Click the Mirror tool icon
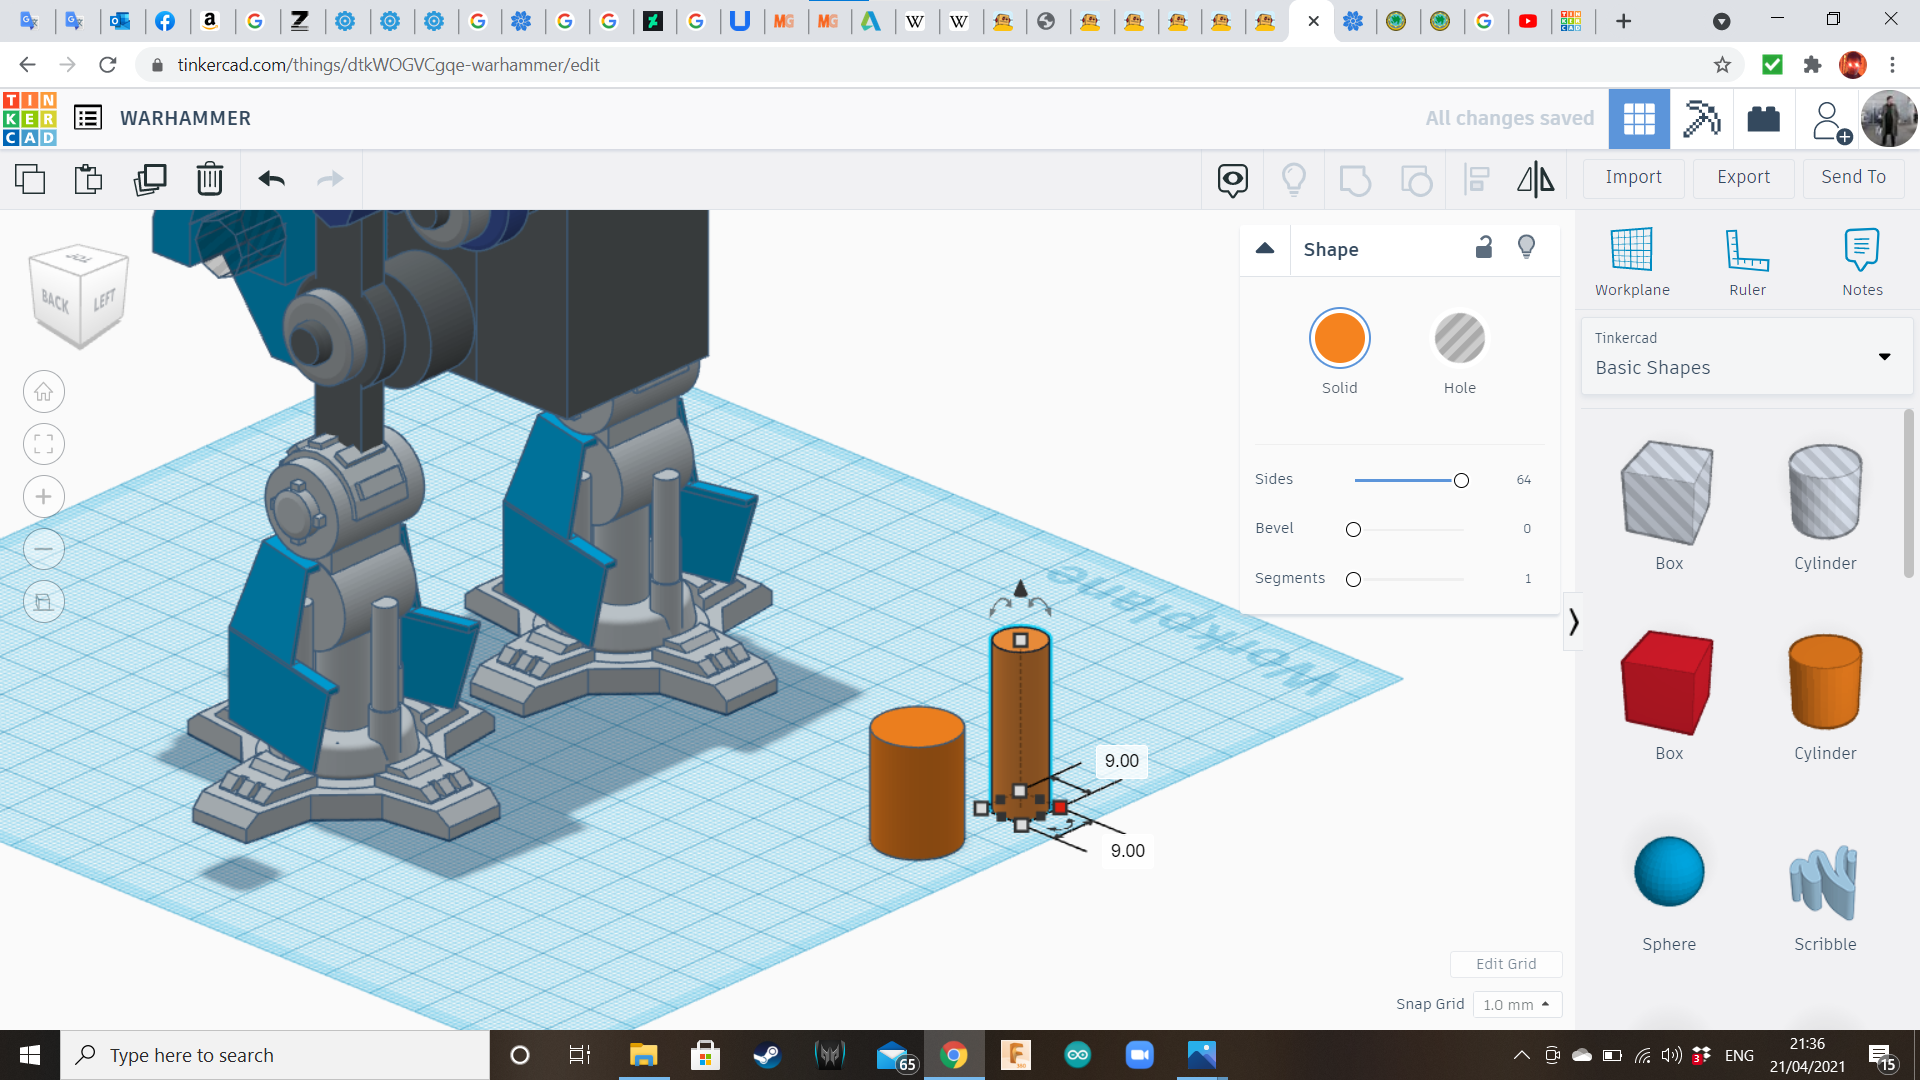Screen dimensions: 1920x1080 1535,179
